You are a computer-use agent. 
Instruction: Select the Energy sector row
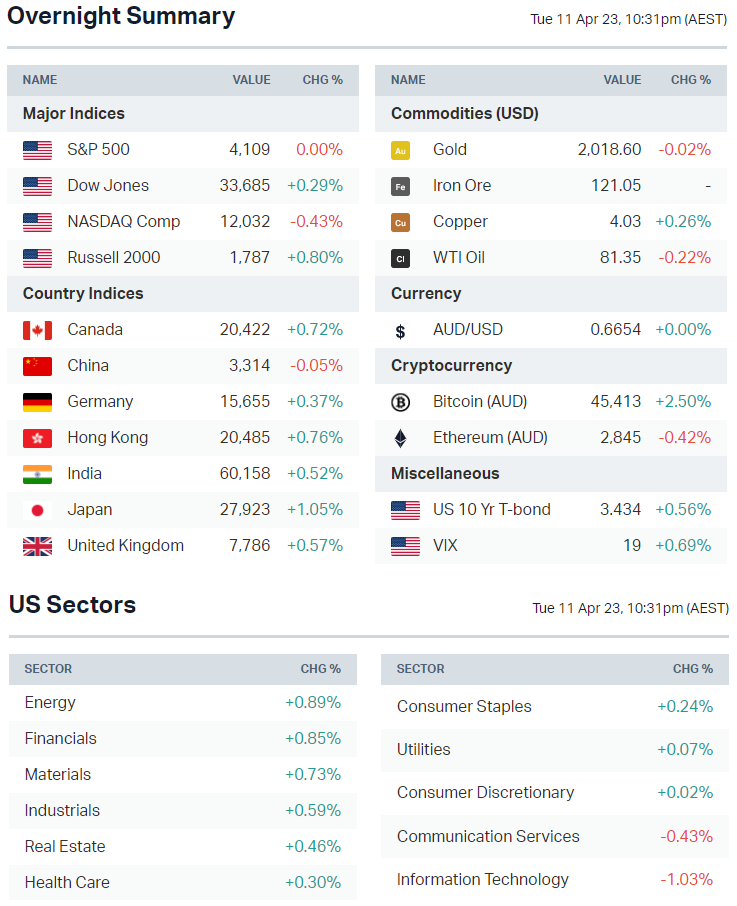point(50,703)
